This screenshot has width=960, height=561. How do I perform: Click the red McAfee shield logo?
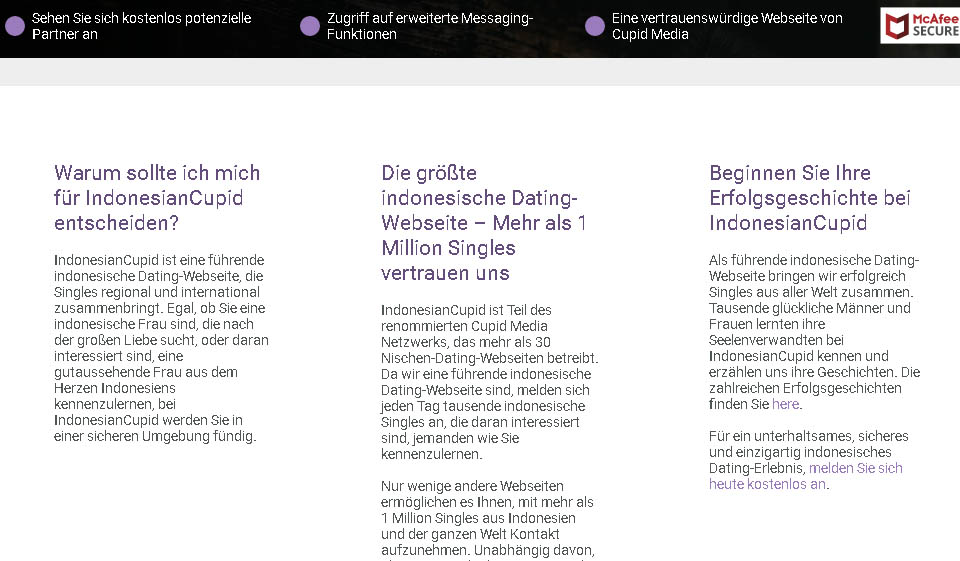click(897, 26)
